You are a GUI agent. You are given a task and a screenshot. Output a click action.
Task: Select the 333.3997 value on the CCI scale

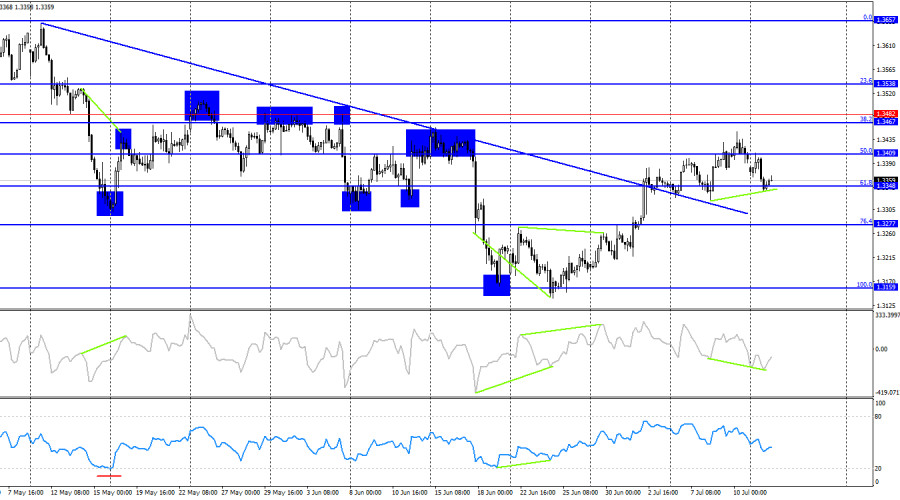tap(887, 315)
